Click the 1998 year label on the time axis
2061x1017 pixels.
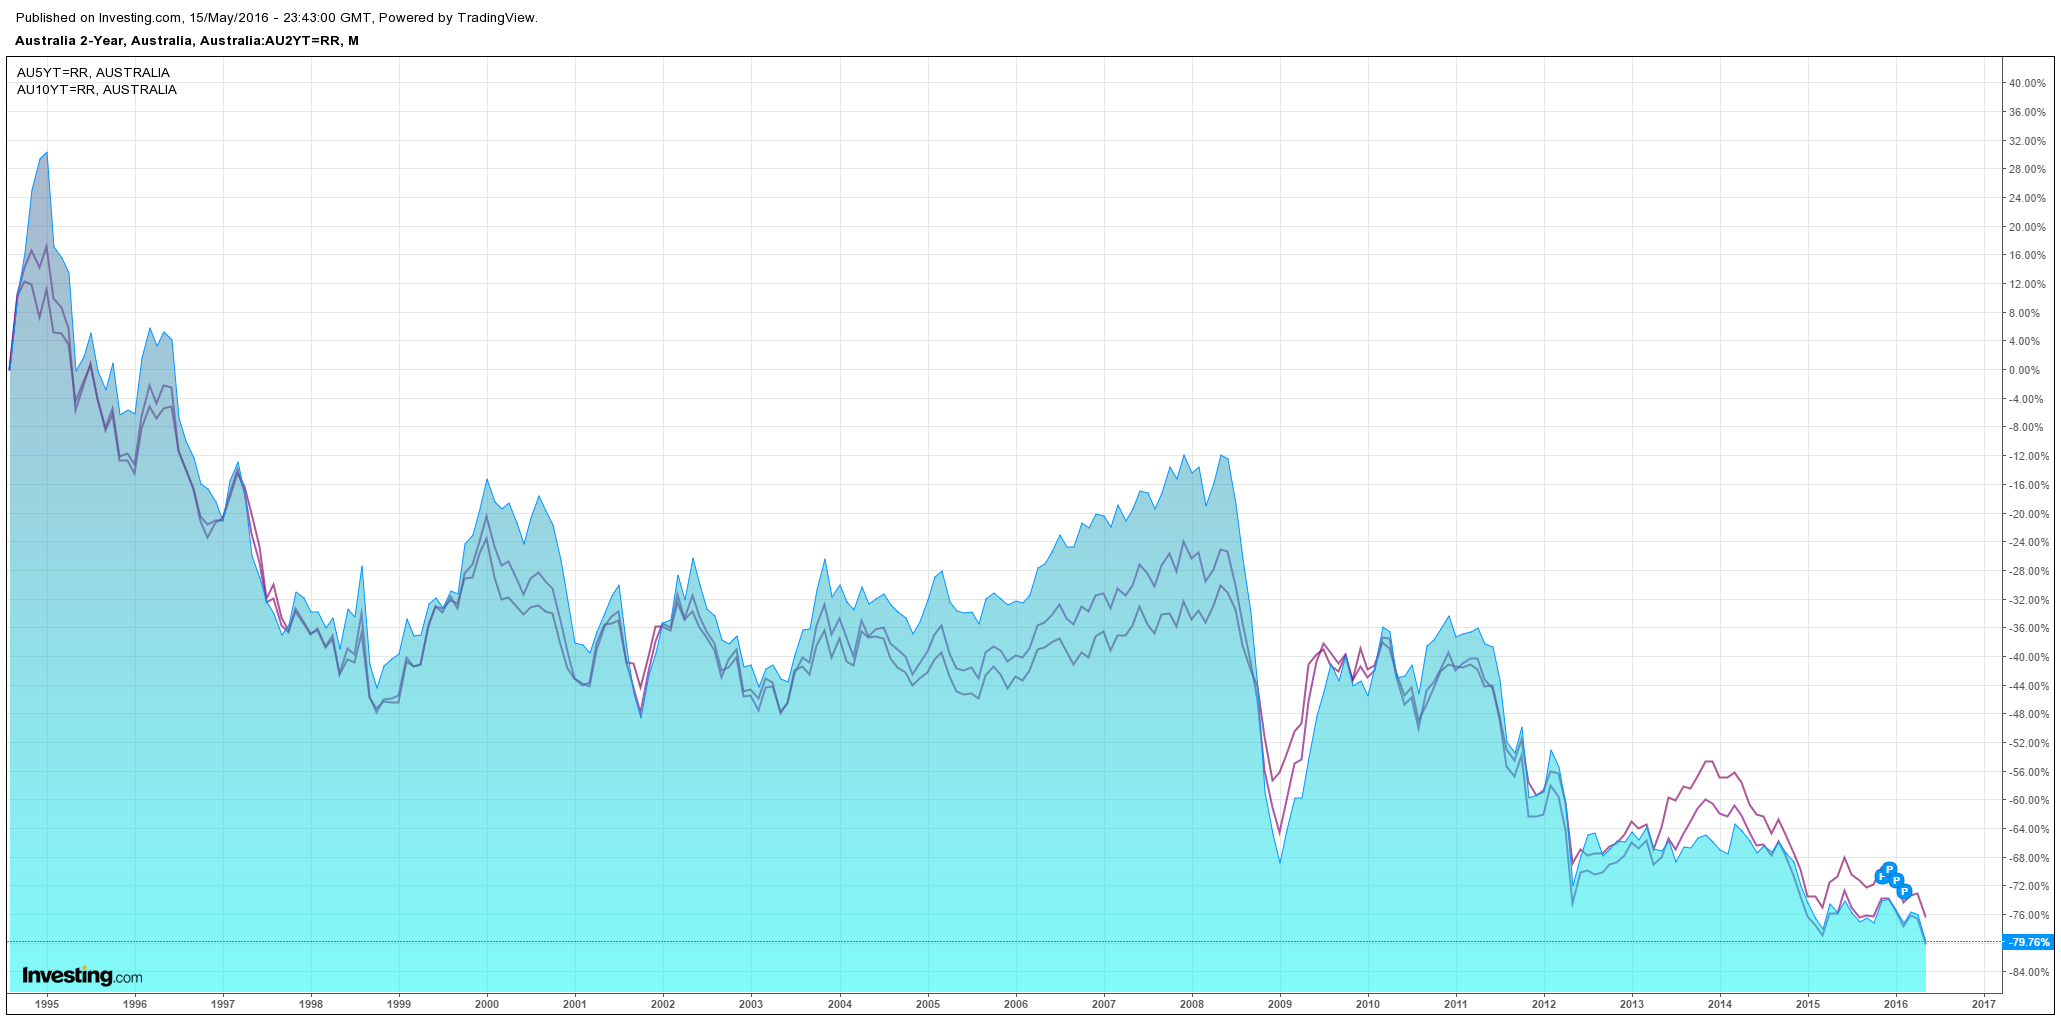click(x=311, y=1004)
